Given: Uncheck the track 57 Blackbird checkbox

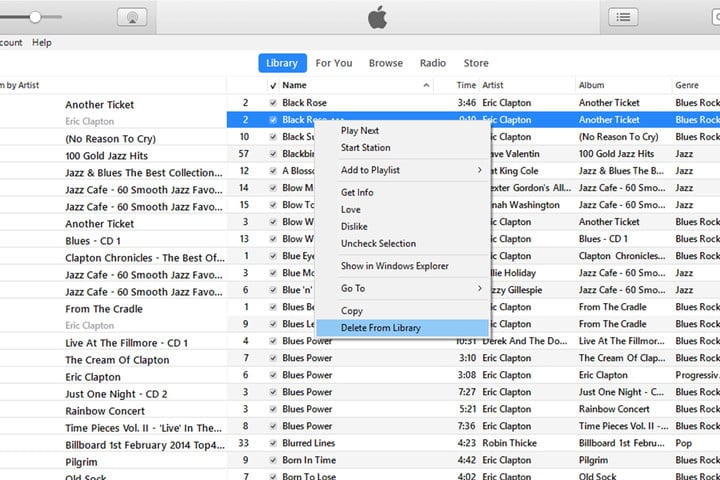Looking at the screenshot, I should tap(273, 154).
